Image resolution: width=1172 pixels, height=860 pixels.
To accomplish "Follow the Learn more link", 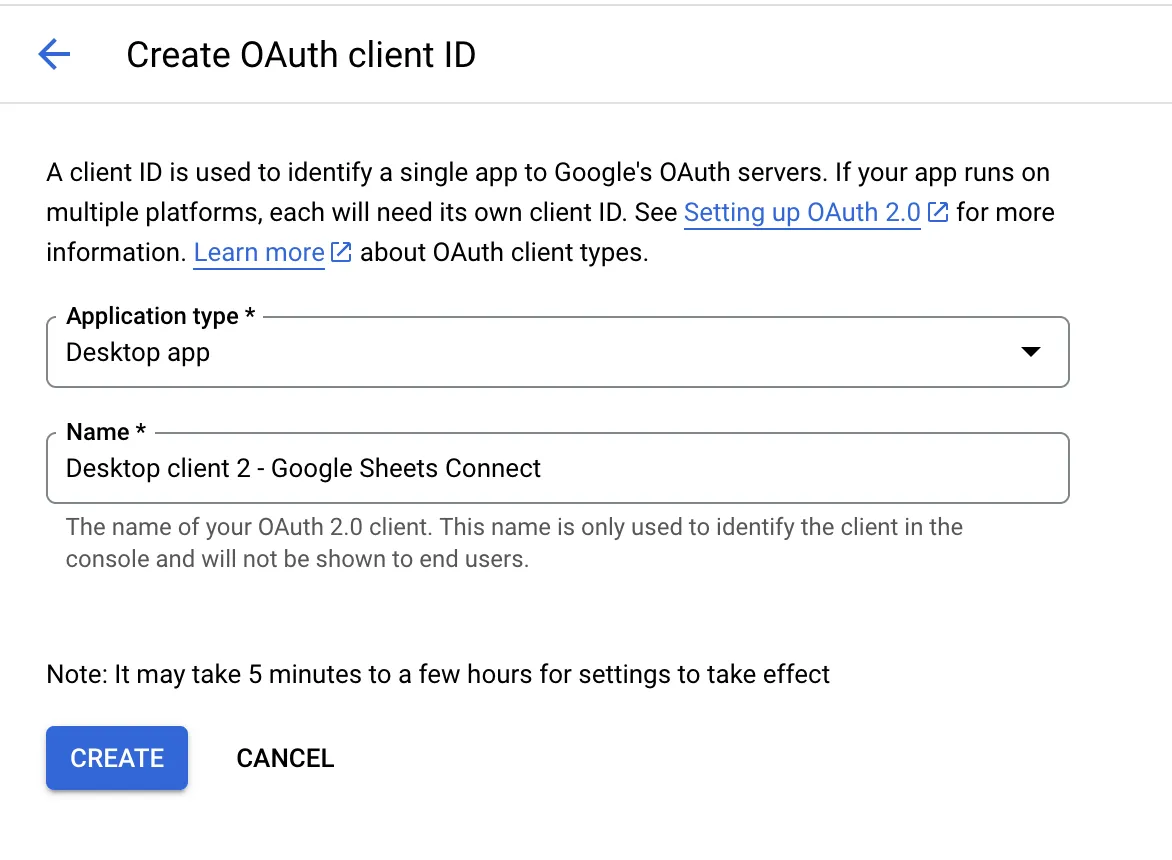I will [x=259, y=253].
